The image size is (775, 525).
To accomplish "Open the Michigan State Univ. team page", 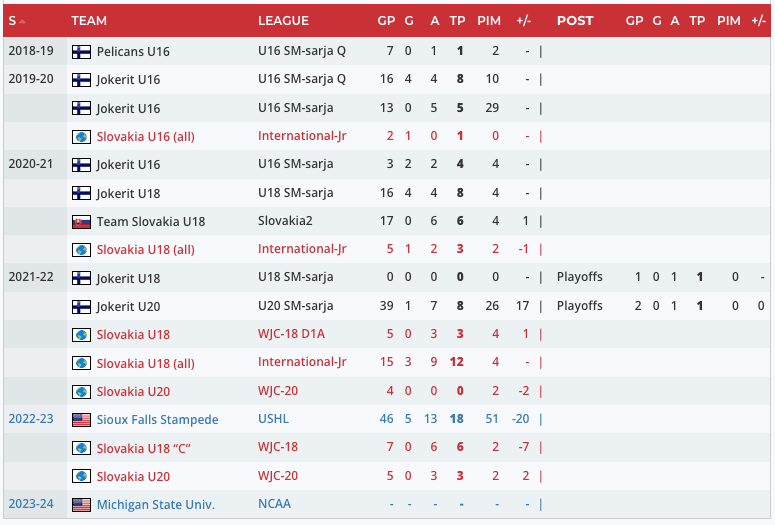I will click(x=155, y=505).
